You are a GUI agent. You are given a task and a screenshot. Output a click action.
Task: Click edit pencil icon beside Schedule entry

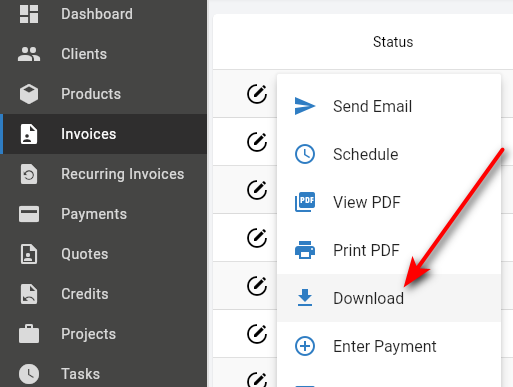[x=257, y=142]
